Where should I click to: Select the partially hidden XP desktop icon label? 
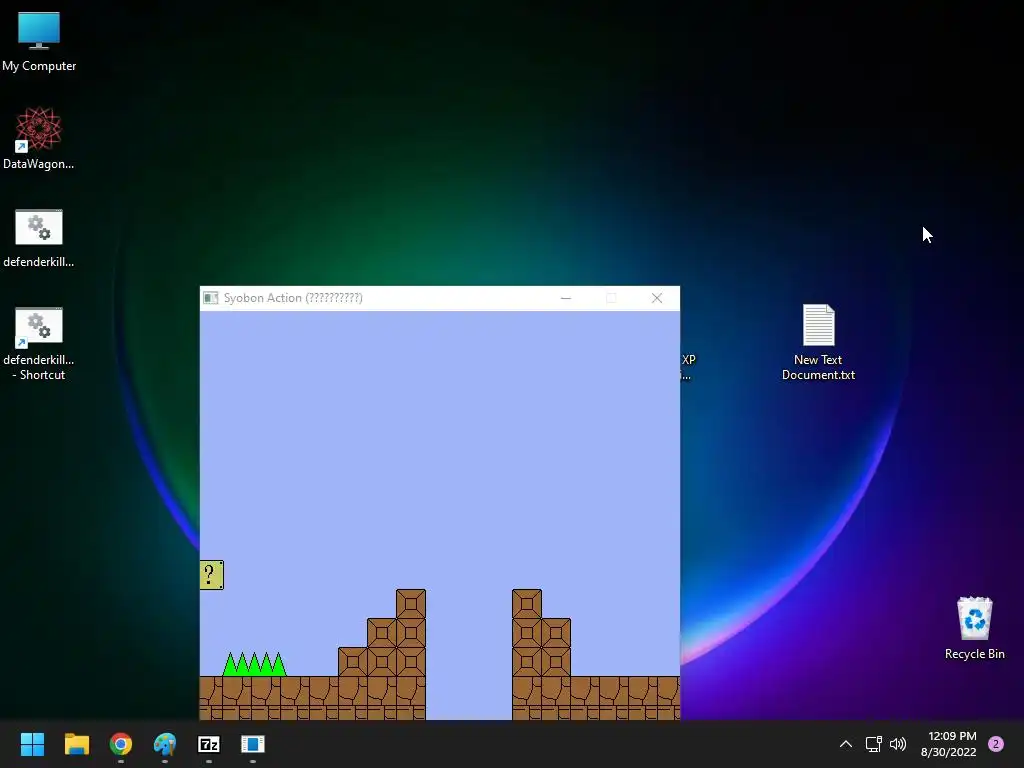point(687,367)
